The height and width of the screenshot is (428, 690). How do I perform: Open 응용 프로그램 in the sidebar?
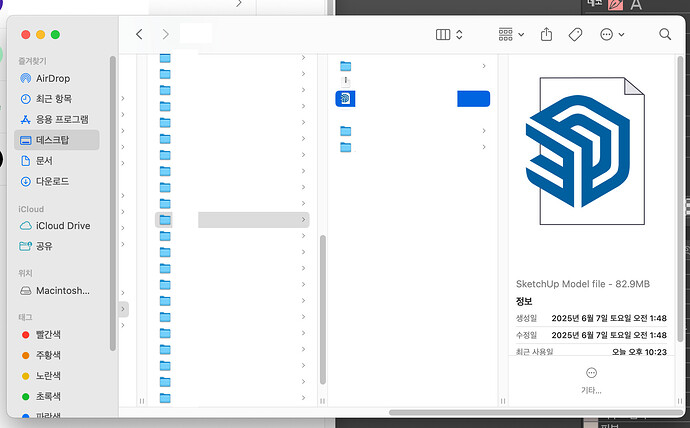point(54,119)
